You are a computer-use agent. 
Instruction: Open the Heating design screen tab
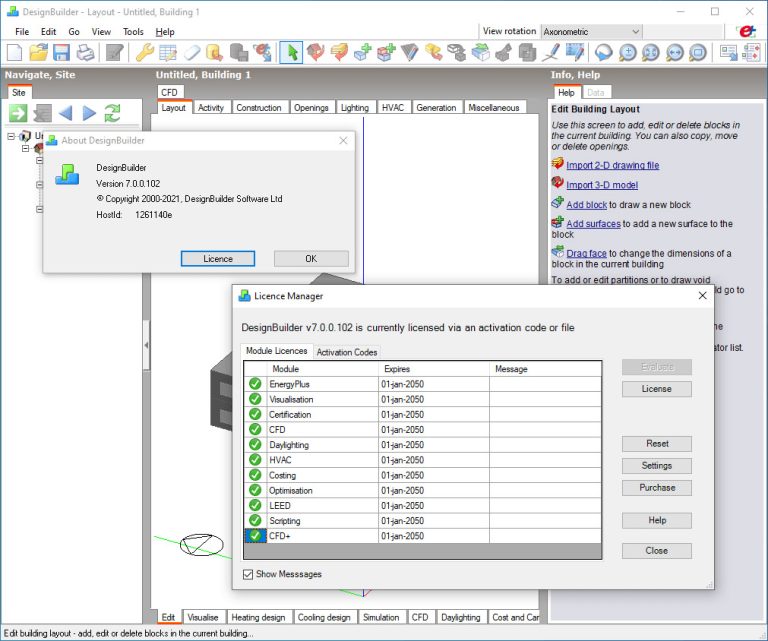[x=258, y=617]
